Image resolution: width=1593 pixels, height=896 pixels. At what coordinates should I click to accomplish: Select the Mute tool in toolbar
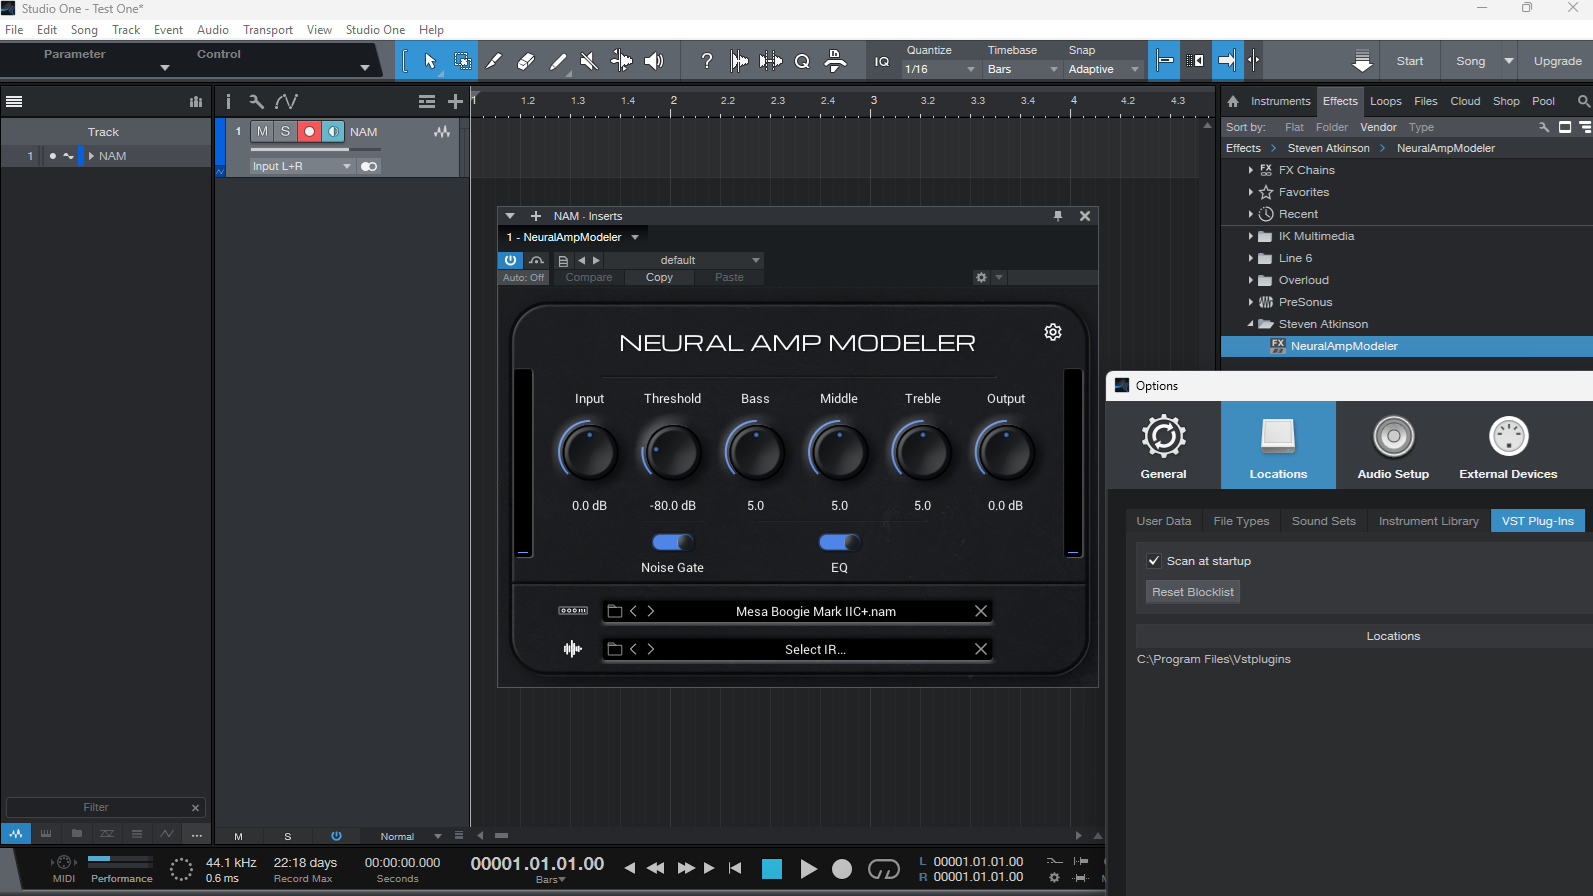589,61
